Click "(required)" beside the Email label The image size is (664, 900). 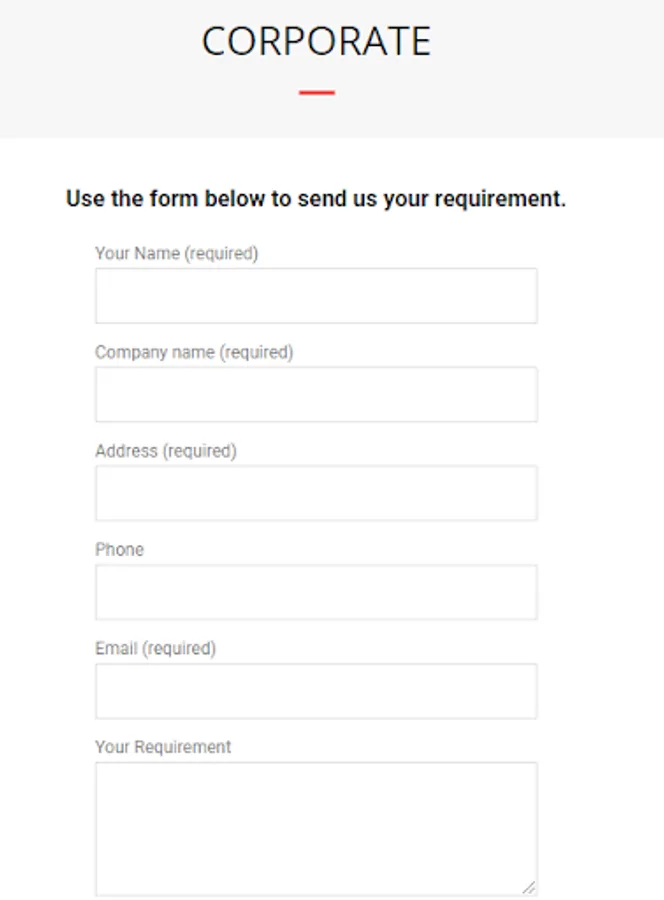coord(179,648)
